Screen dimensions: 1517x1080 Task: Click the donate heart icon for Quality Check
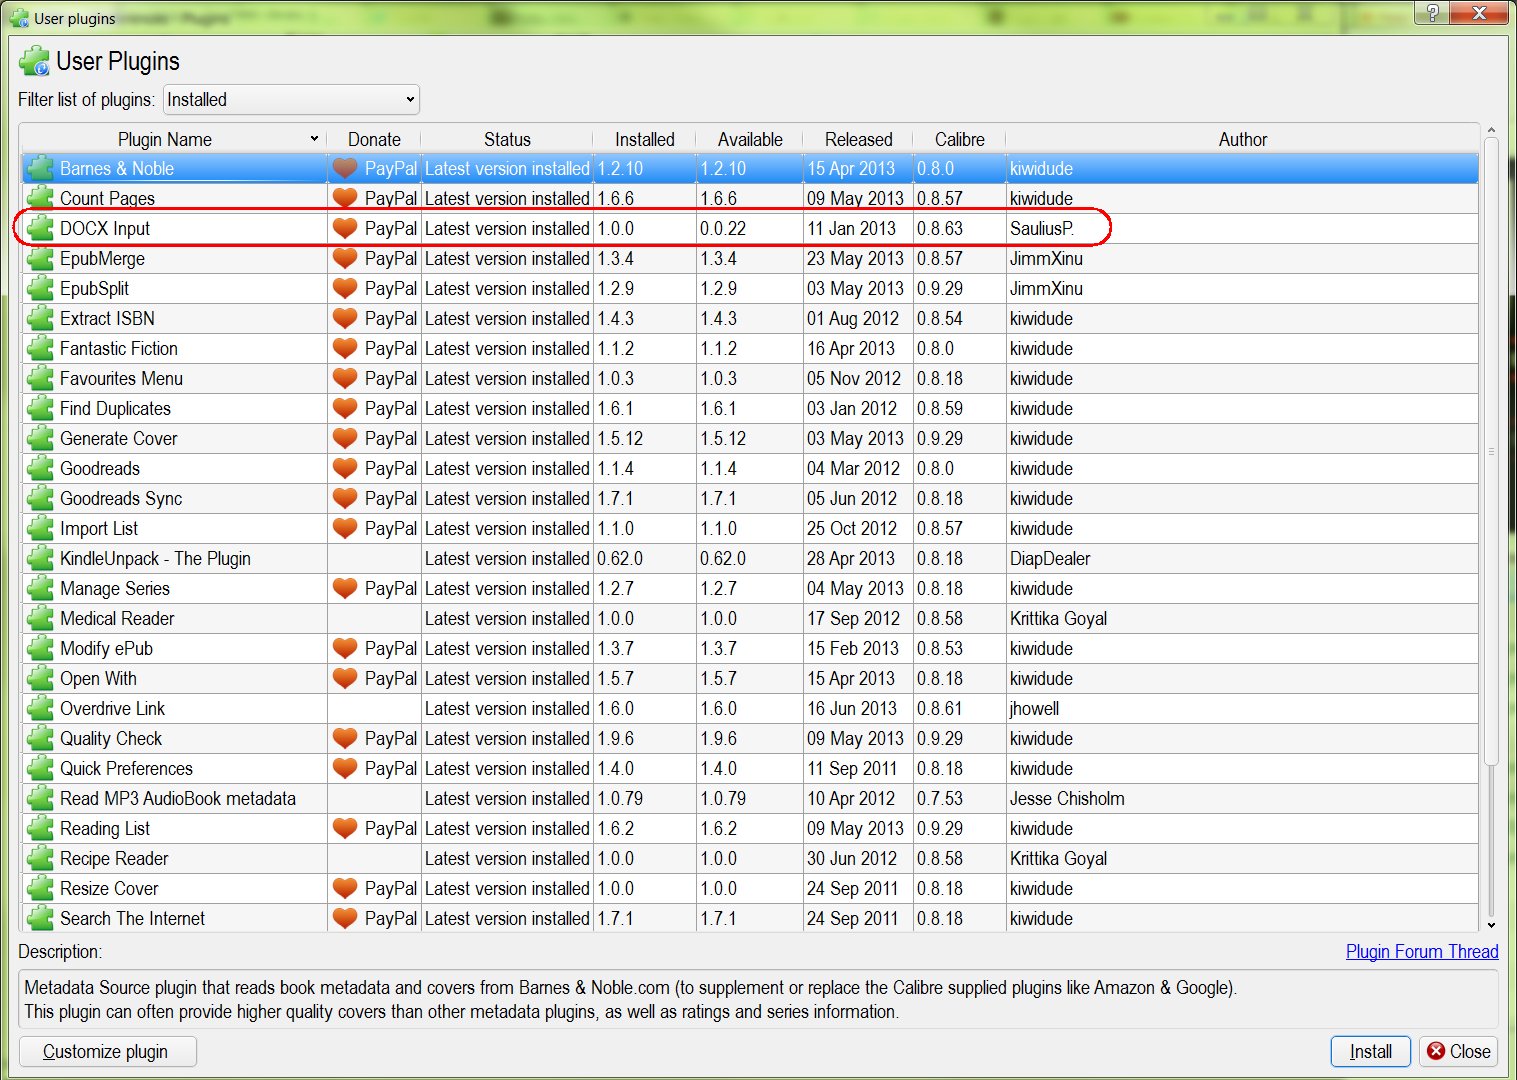pyautogui.click(x=345, y=738)
